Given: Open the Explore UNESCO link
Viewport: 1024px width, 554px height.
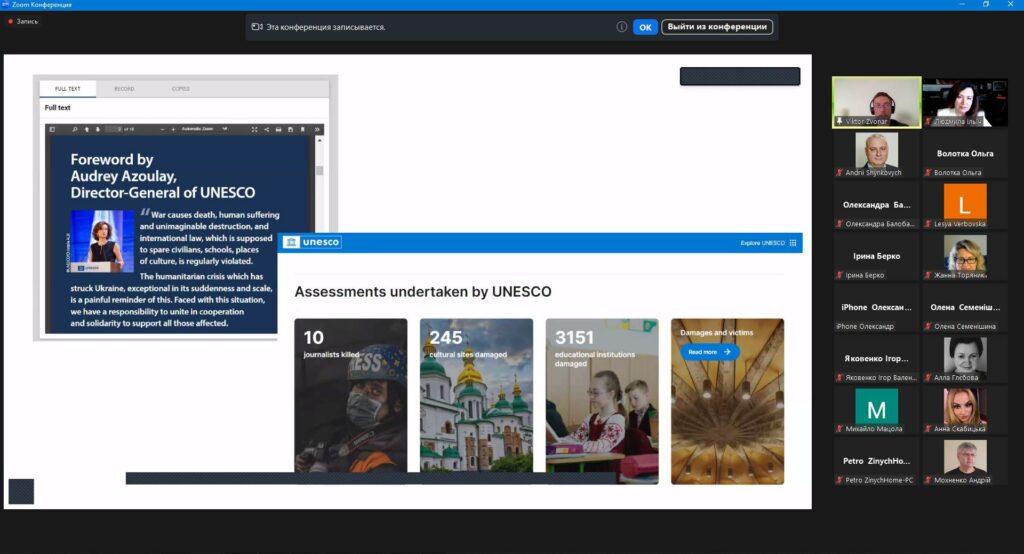Looking at the screenshot, I should 762,243.
